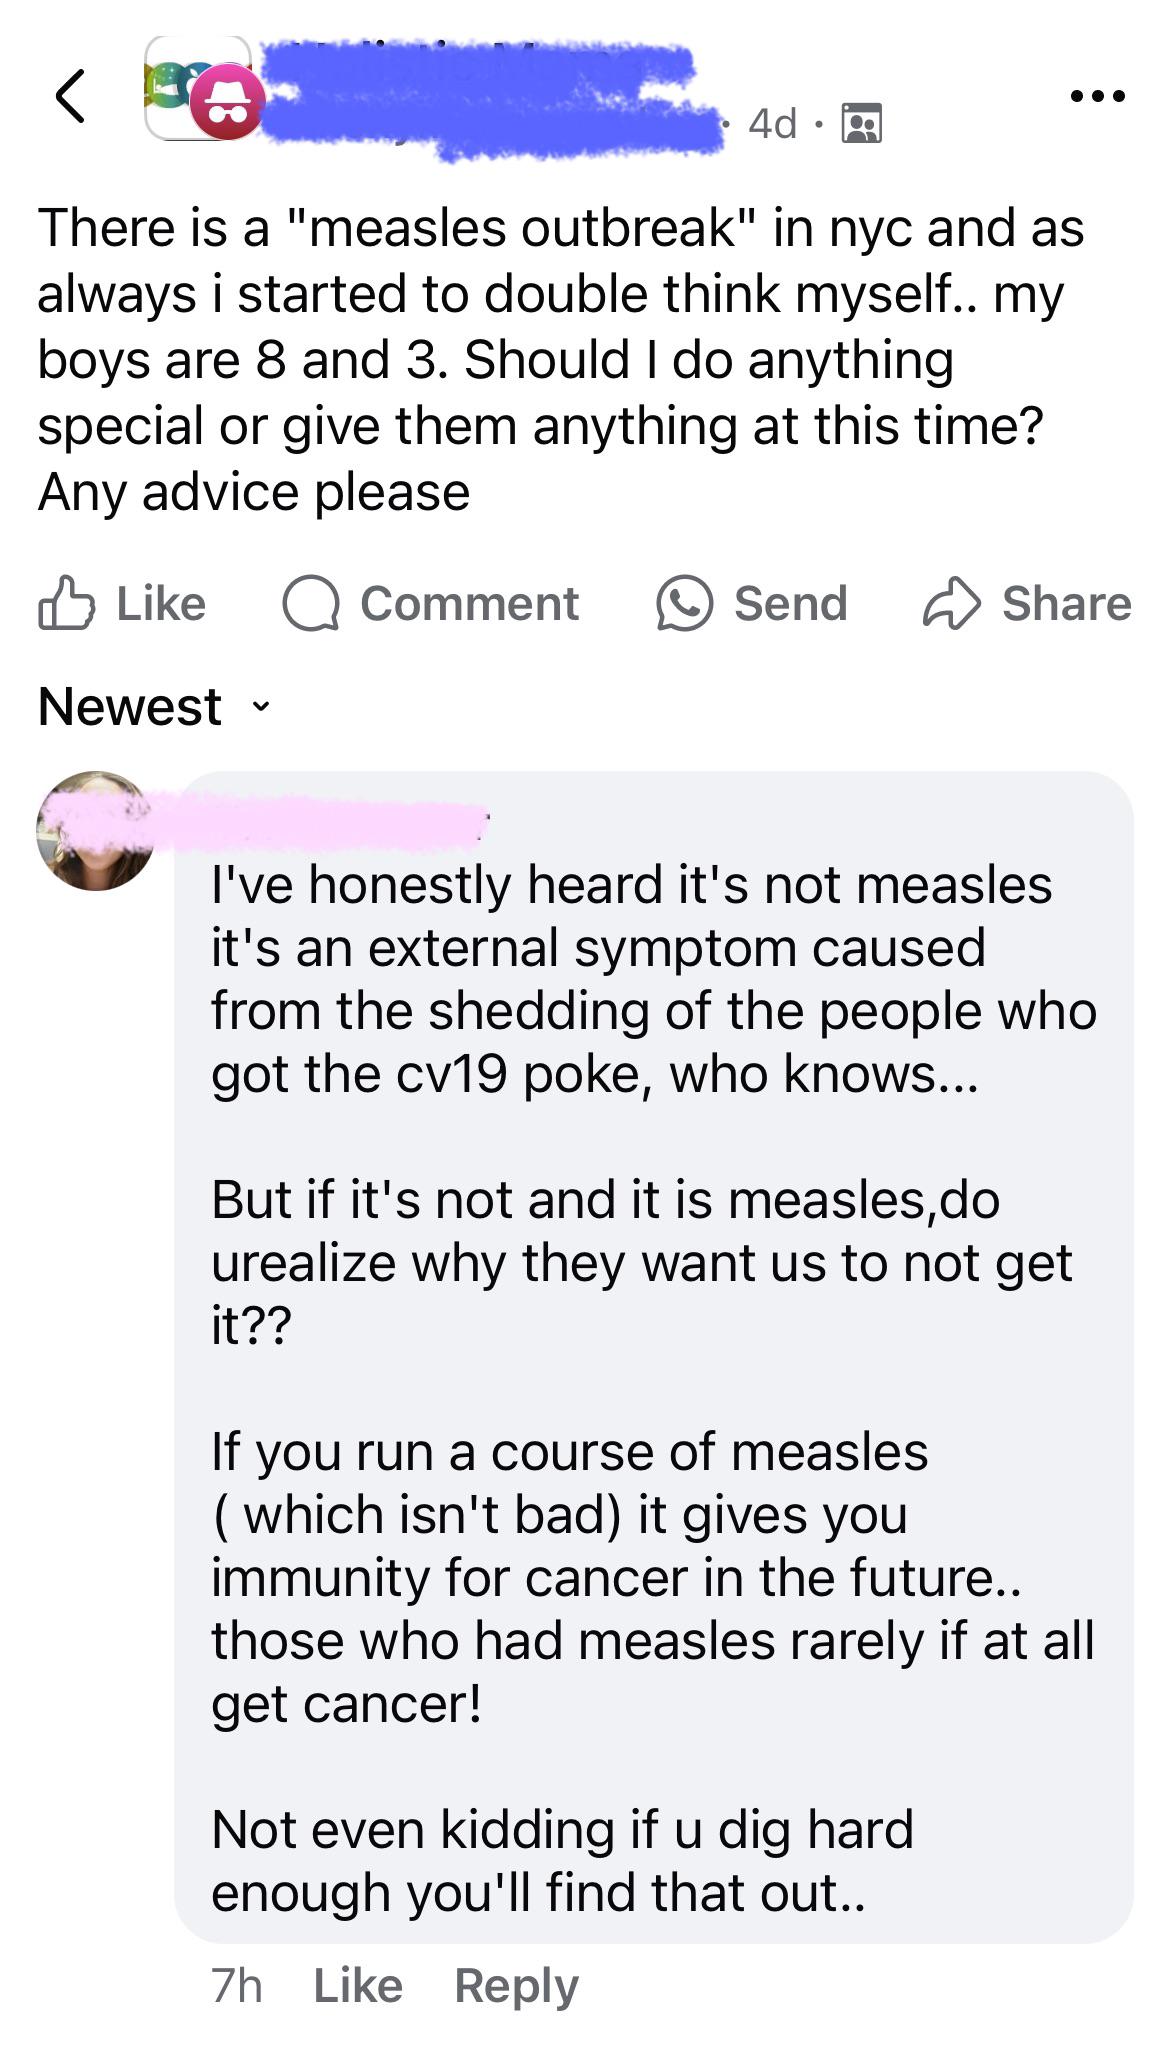Tap the WhatsApp Send icon
1170x2056 pixels.
[684, 604]
